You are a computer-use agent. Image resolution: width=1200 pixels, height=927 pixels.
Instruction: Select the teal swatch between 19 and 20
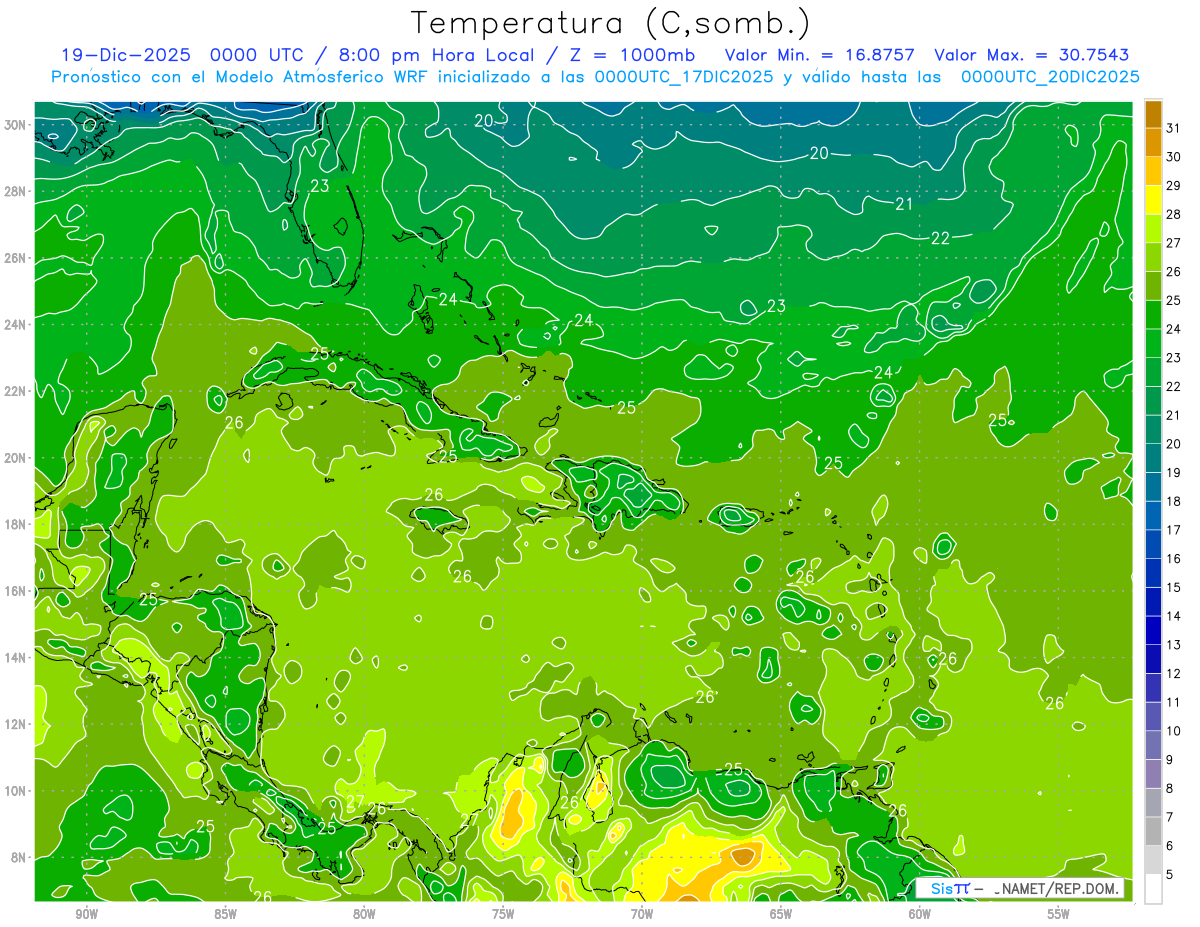(1153, 458)
